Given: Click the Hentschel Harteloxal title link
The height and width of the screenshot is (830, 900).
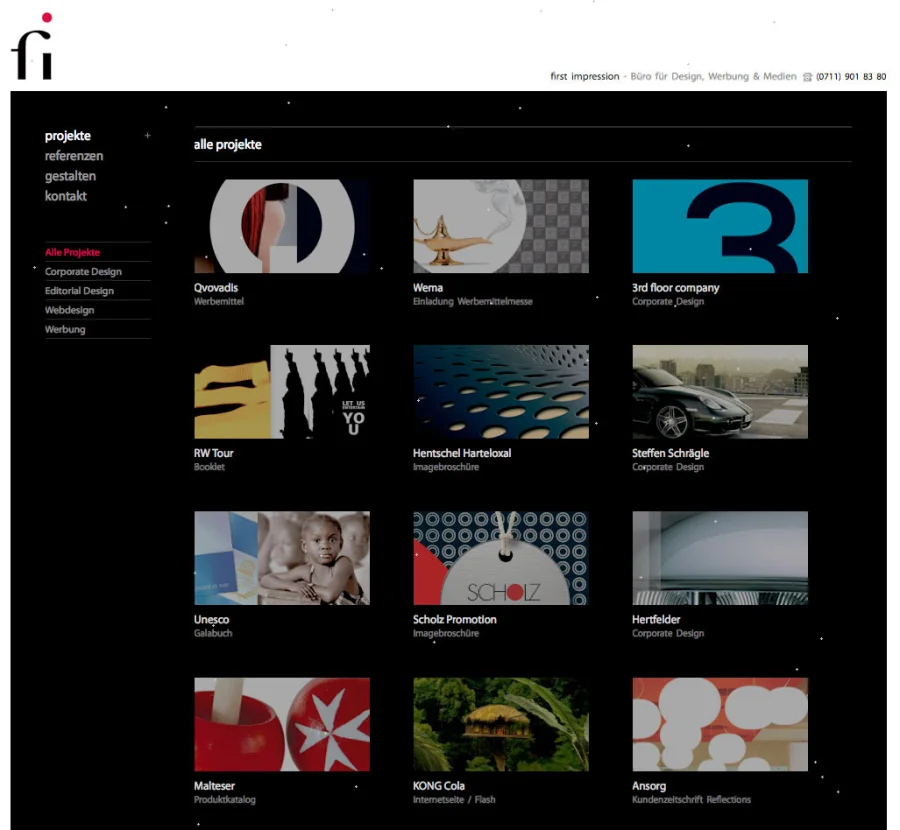Looking at the screenshot, I should tap(462, 453).
